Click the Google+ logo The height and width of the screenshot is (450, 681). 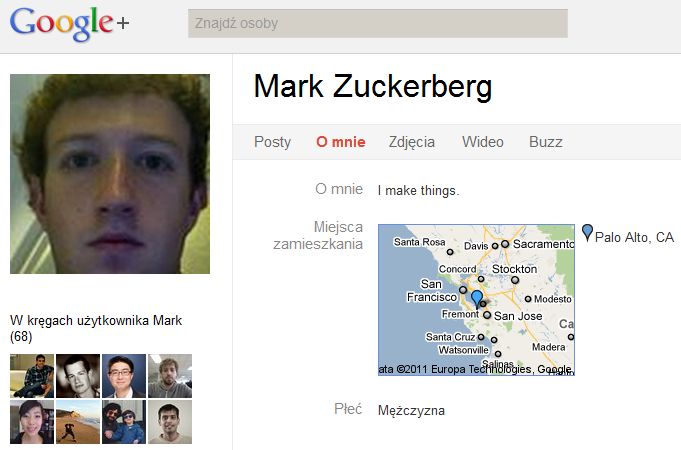click(x=70, y=24)
